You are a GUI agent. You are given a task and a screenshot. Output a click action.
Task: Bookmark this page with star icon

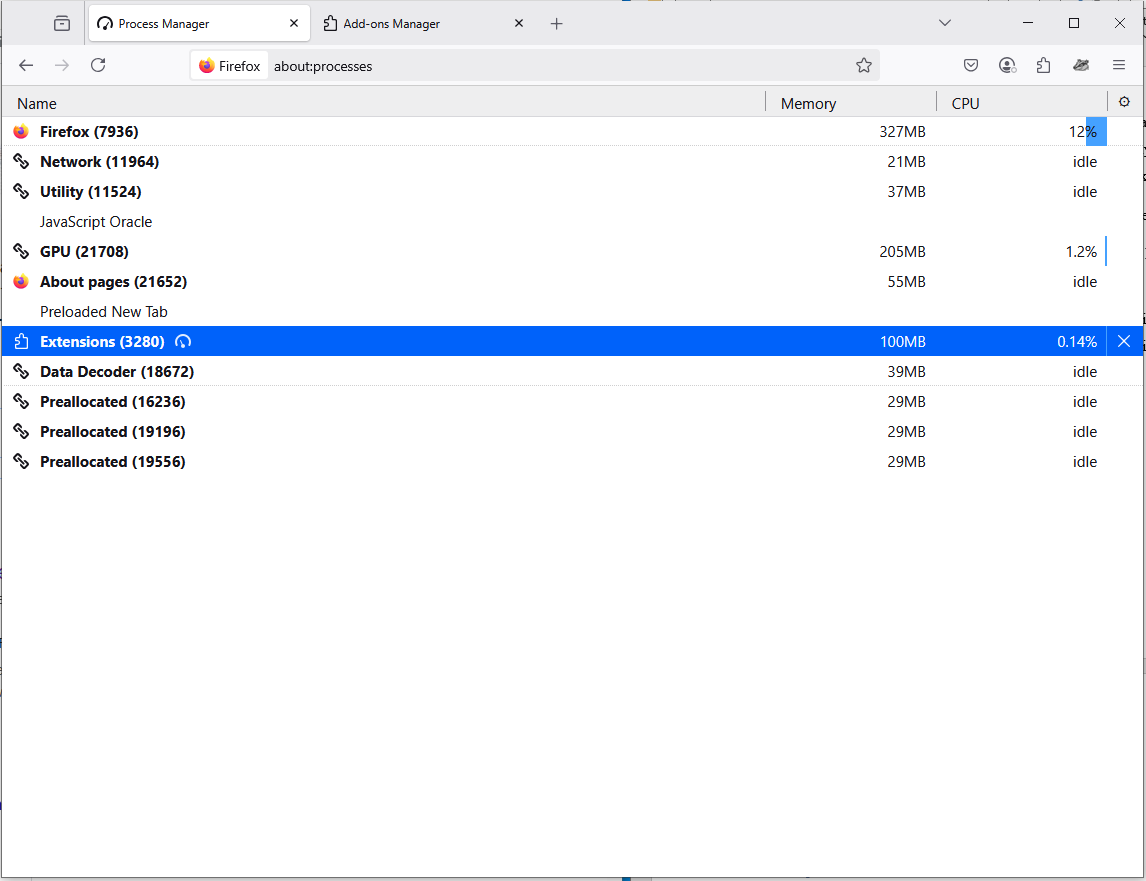[864, 66]
